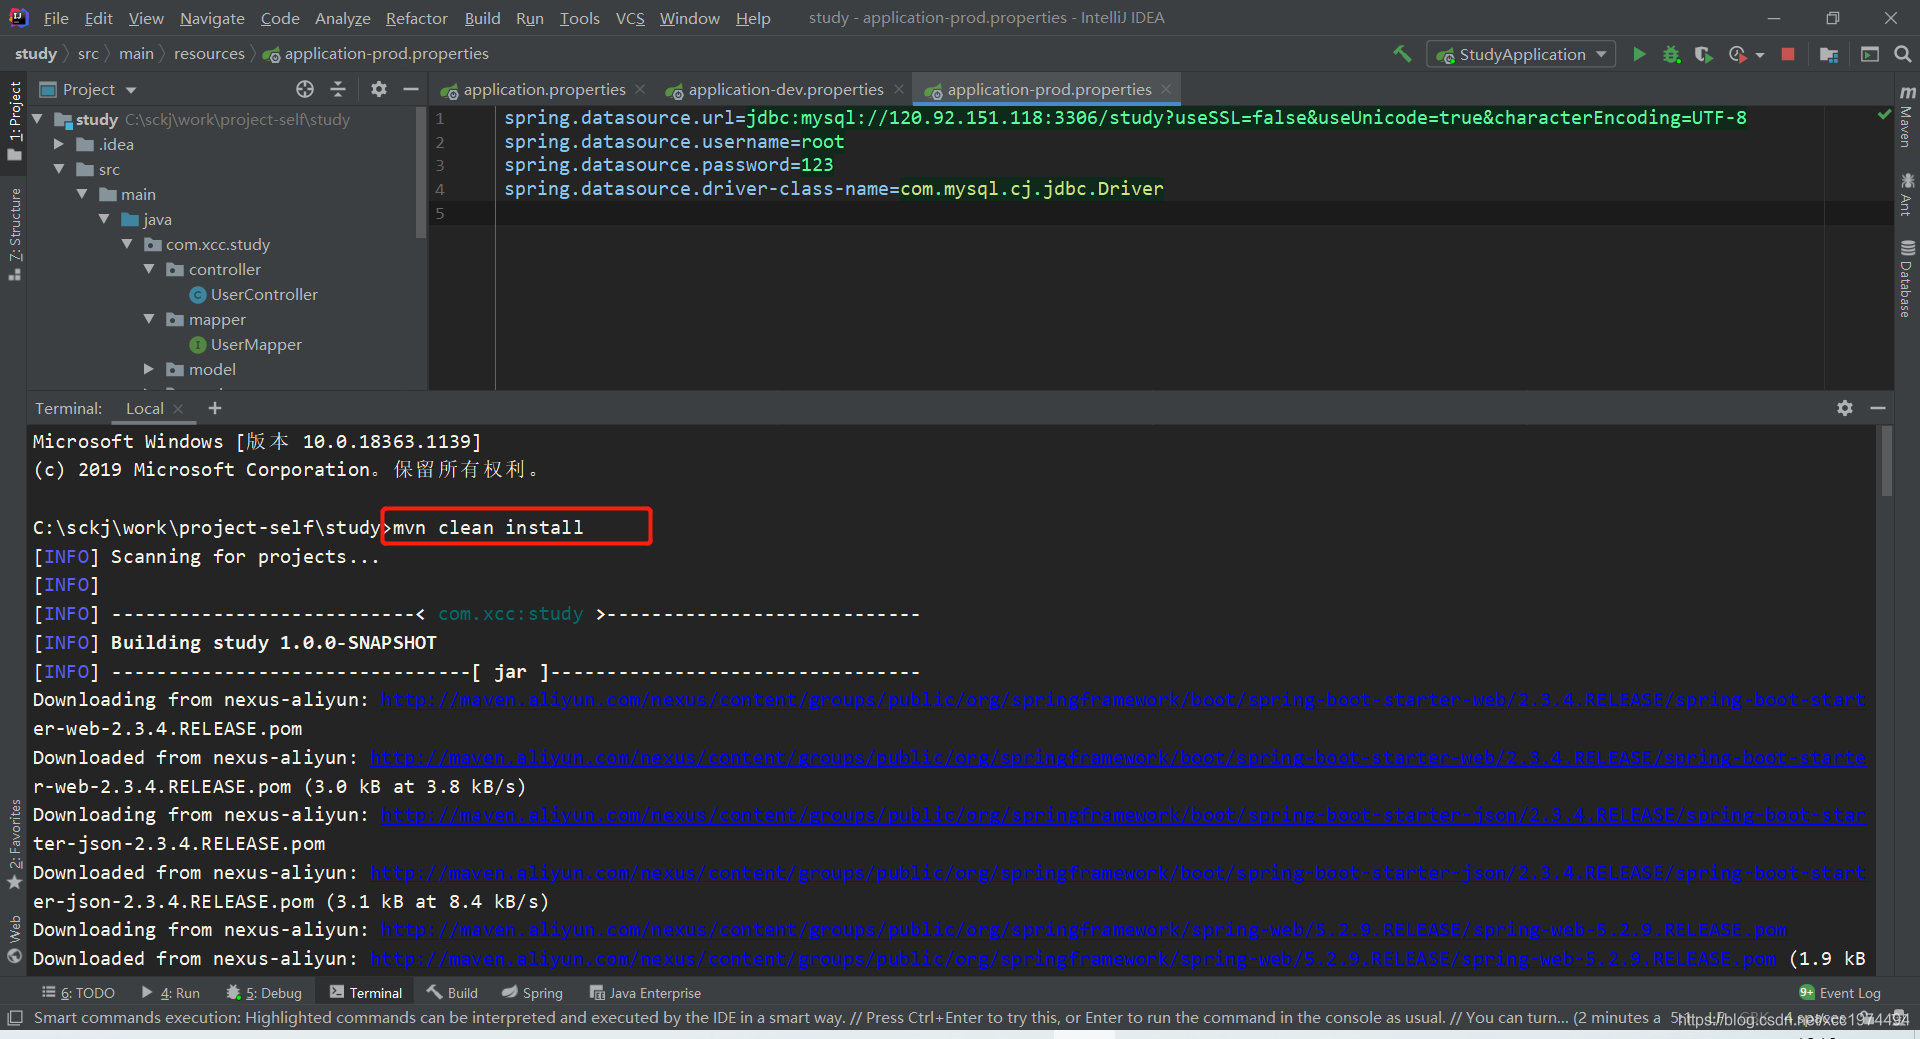Open the Structure side tool window
Viewport: 1920px width, 1039px height.
point(14,234)
